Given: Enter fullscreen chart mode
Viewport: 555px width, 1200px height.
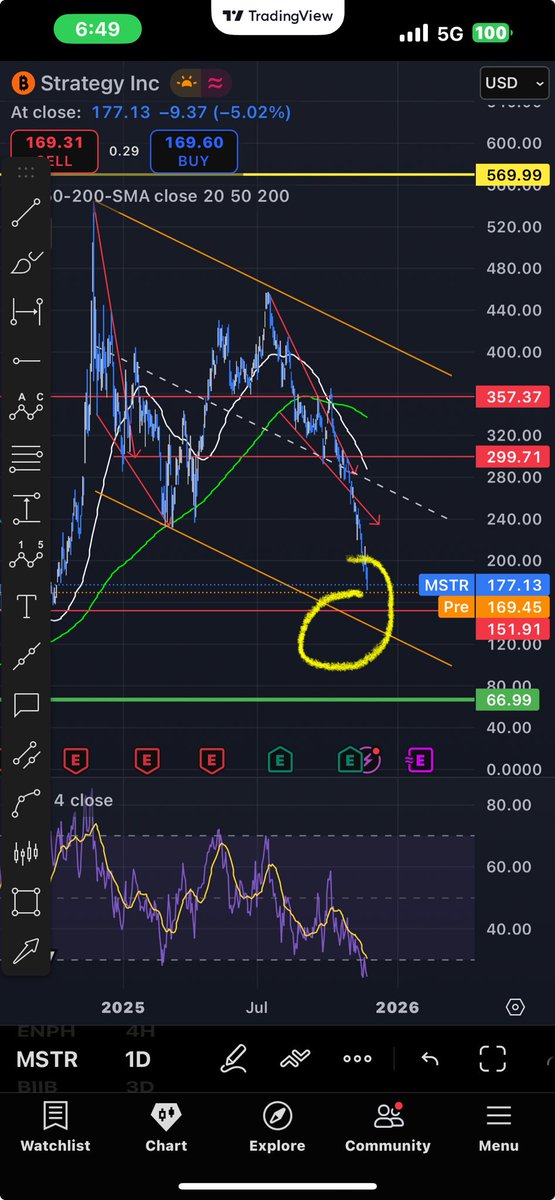Looking at the screenshot, I should (x=493, y=1058).
